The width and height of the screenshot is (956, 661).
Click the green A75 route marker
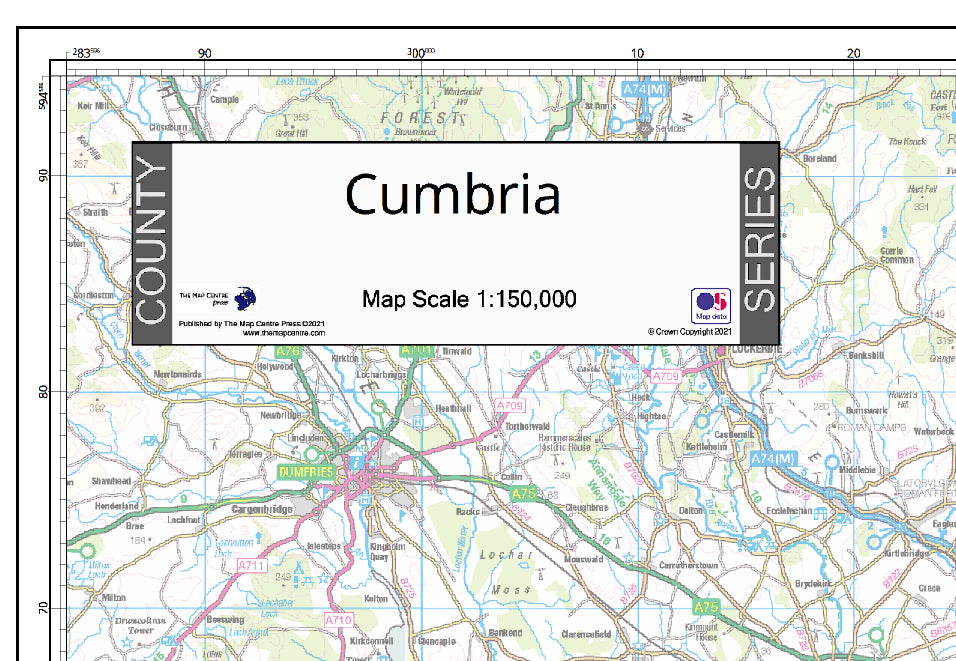(706, 604)
